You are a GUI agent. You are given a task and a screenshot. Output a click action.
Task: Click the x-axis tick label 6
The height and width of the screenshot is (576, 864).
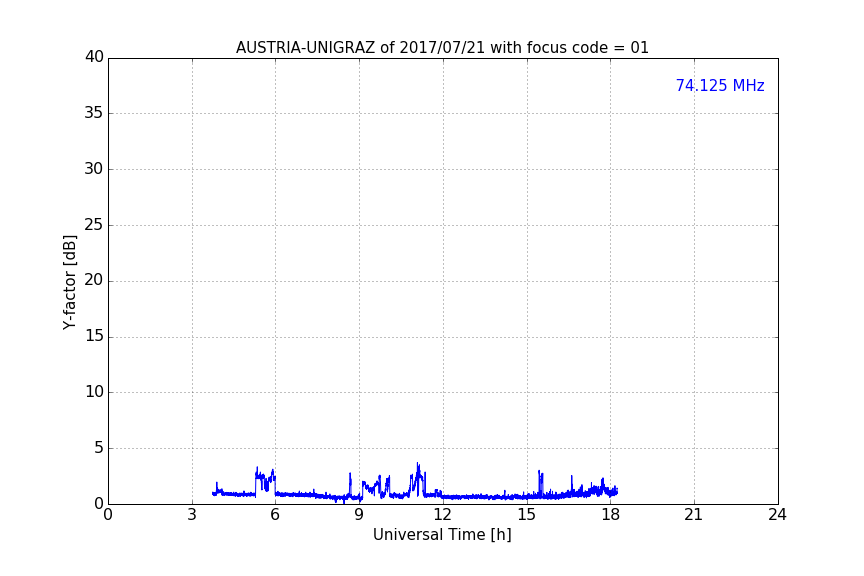275,515
